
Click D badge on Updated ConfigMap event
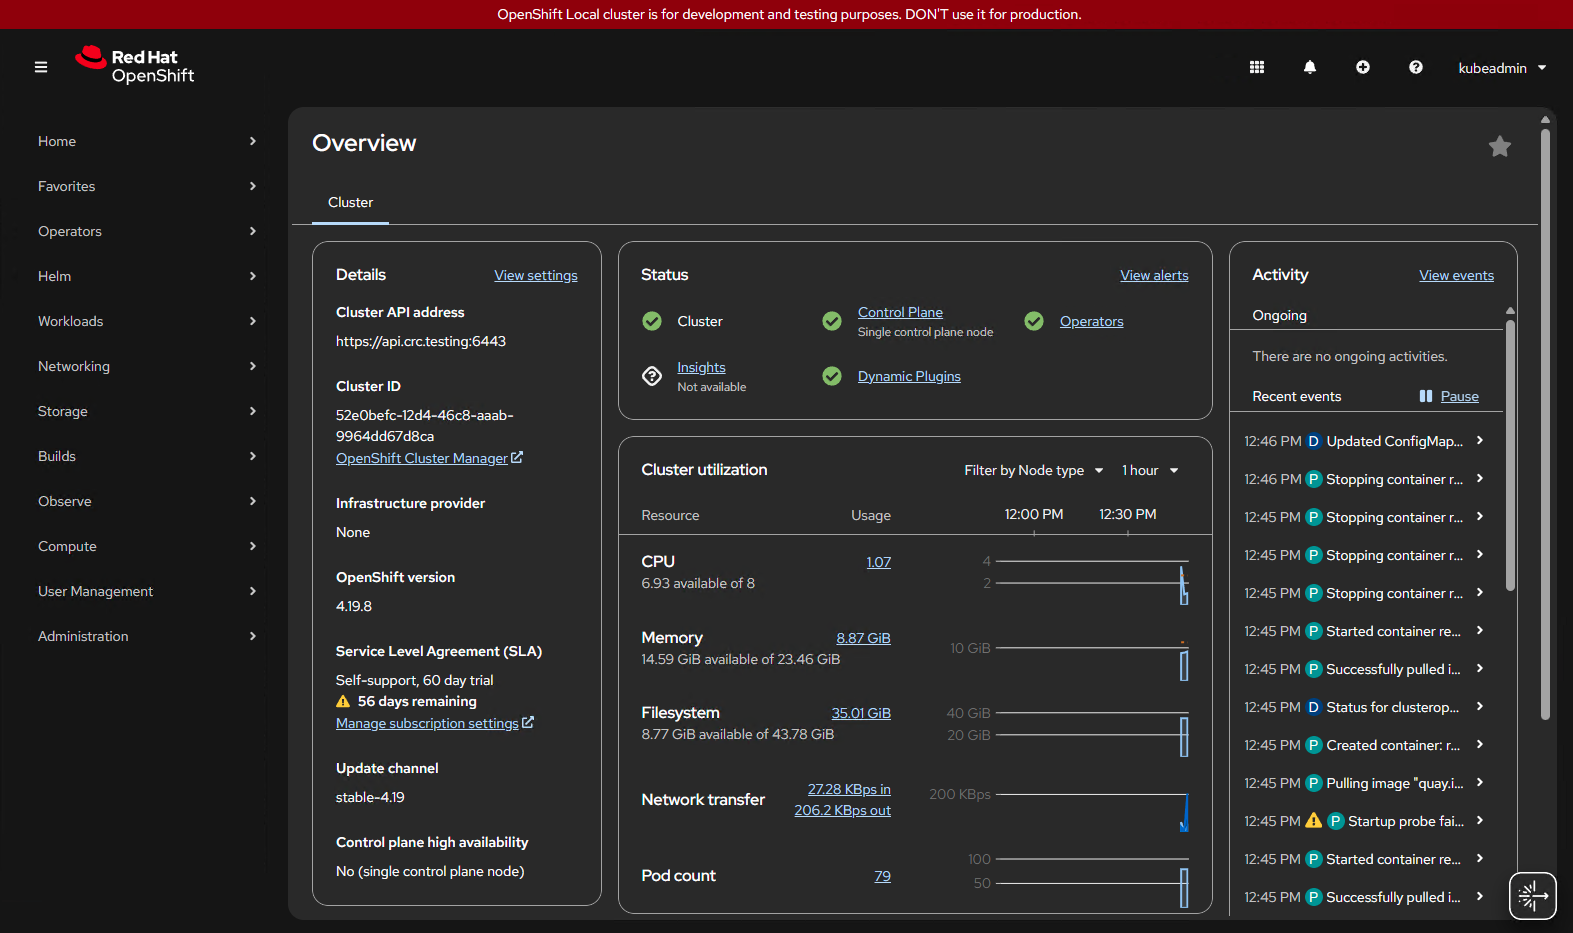[x=1314, y=441]
